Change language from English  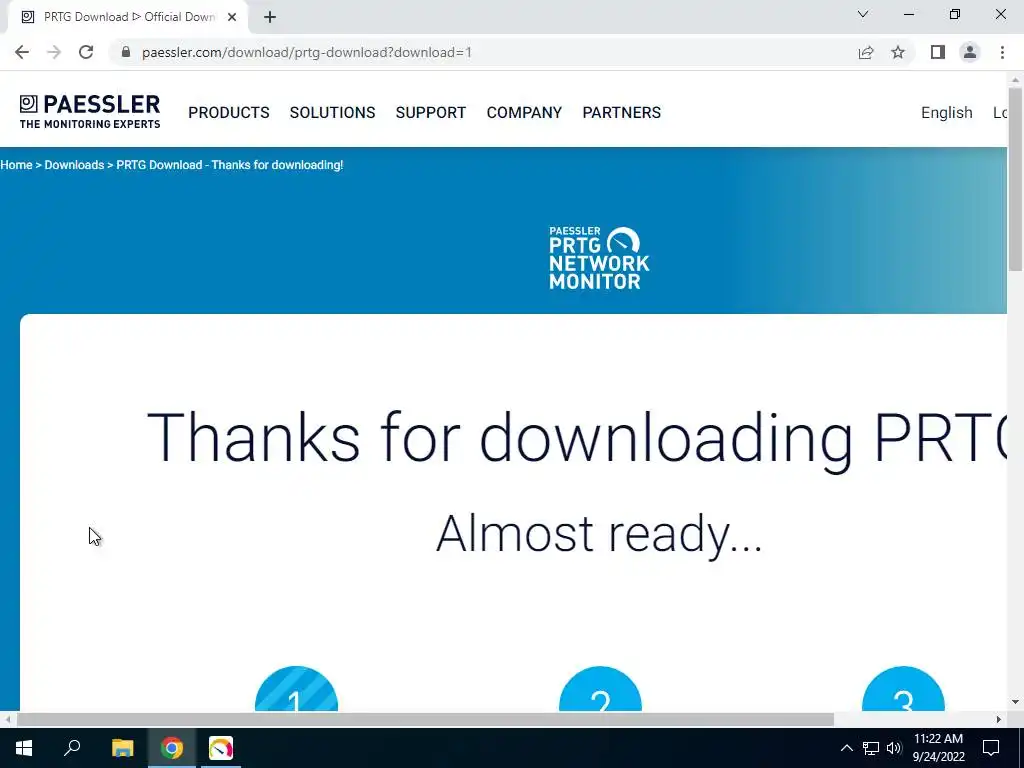click(x=946, y=112)
